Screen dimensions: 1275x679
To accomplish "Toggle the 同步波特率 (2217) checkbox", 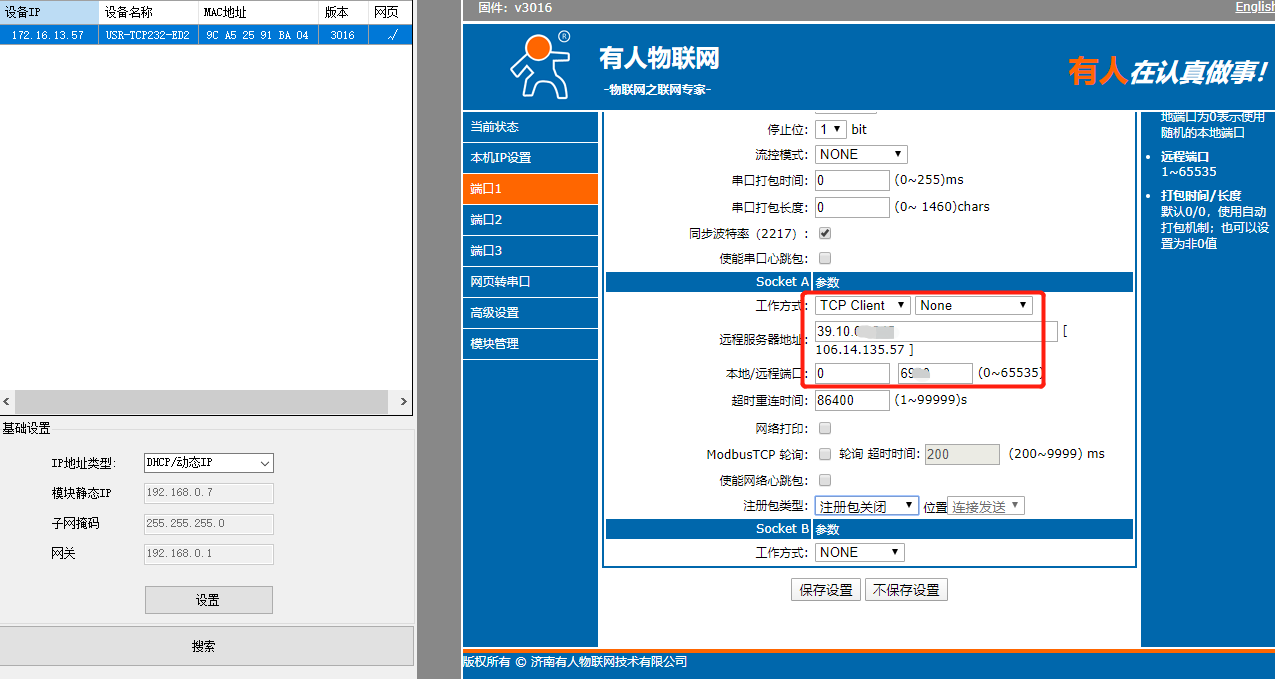I will point(825,233).
